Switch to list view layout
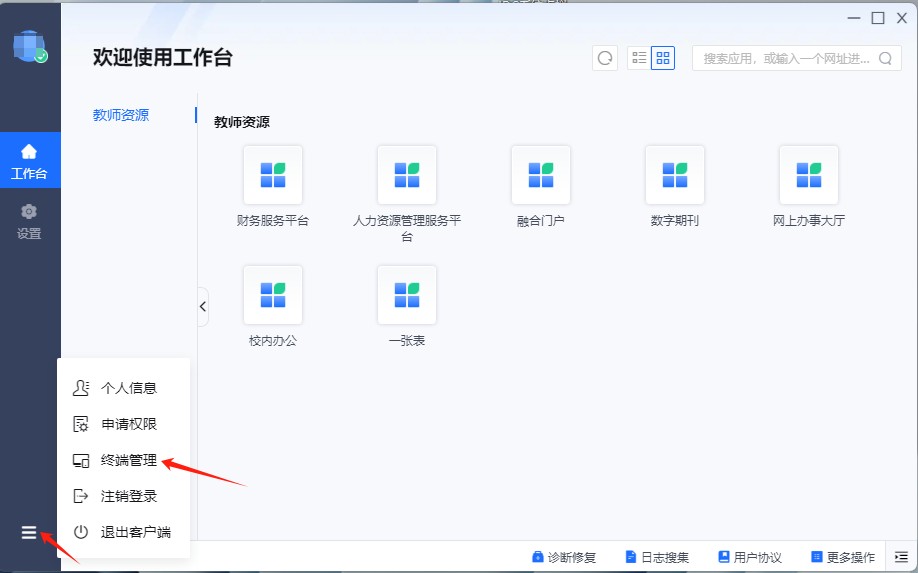The image size is (918, 573). tap(639, 58)
